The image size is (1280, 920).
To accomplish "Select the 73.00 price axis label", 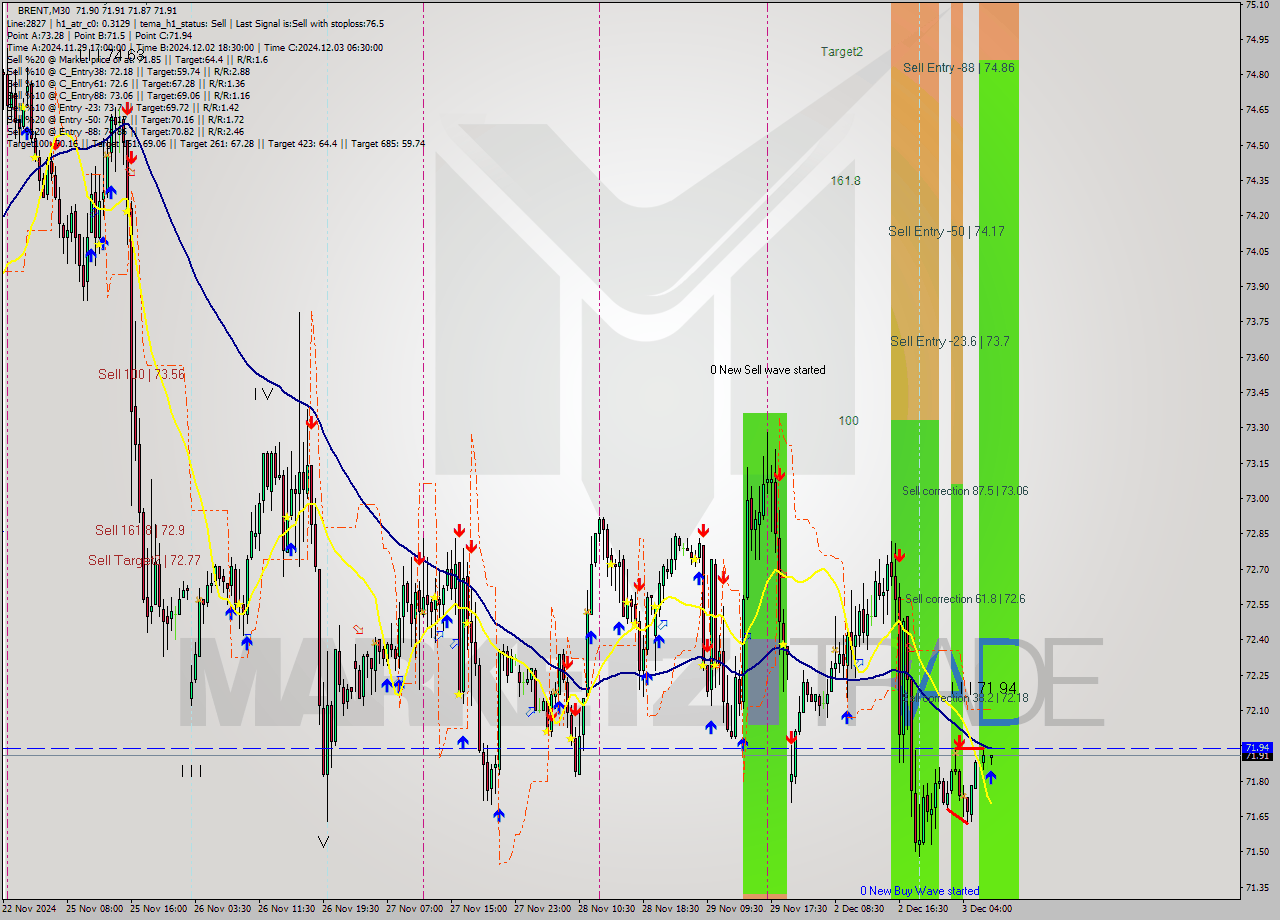I will (x=1258, y=498).
